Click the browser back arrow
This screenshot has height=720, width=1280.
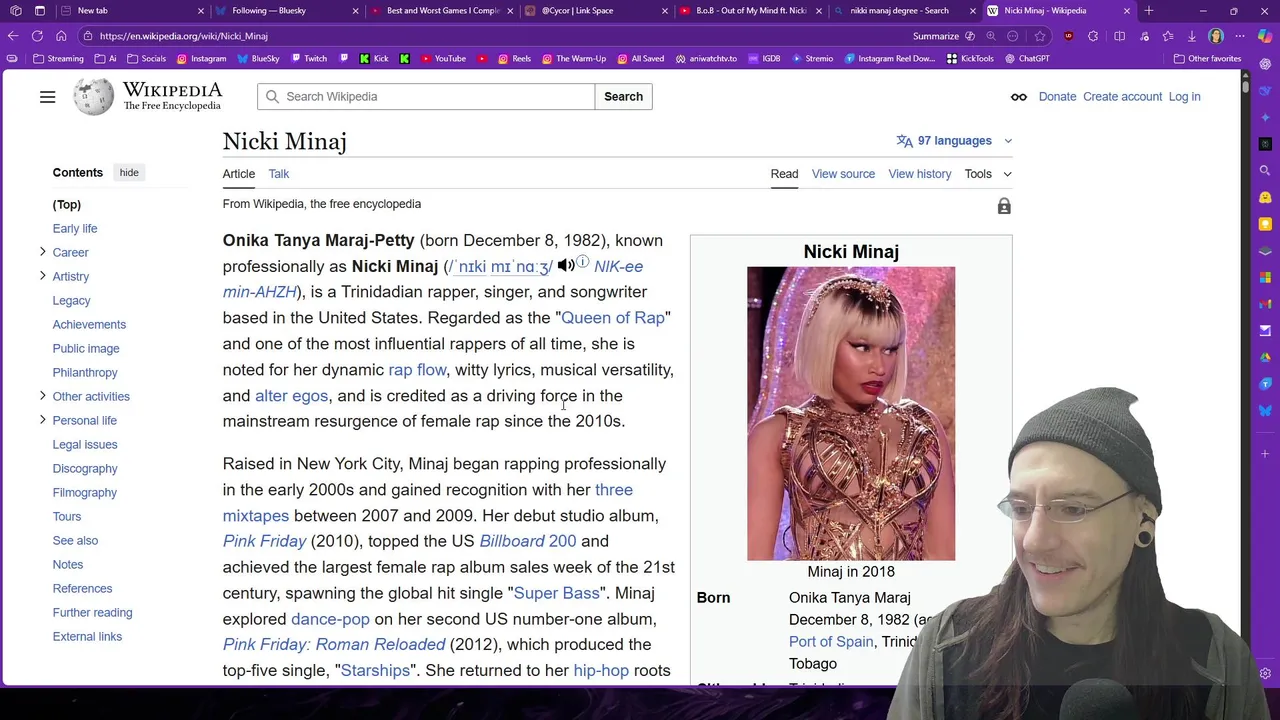[x=13, y=36]
